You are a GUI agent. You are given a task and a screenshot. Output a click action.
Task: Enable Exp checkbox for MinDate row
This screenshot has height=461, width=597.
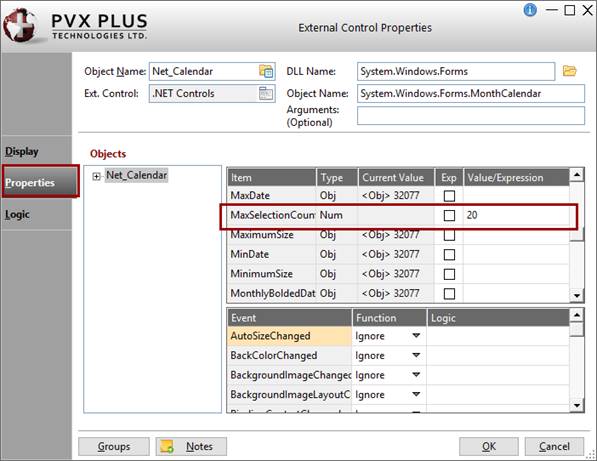[x=449, y=254]
